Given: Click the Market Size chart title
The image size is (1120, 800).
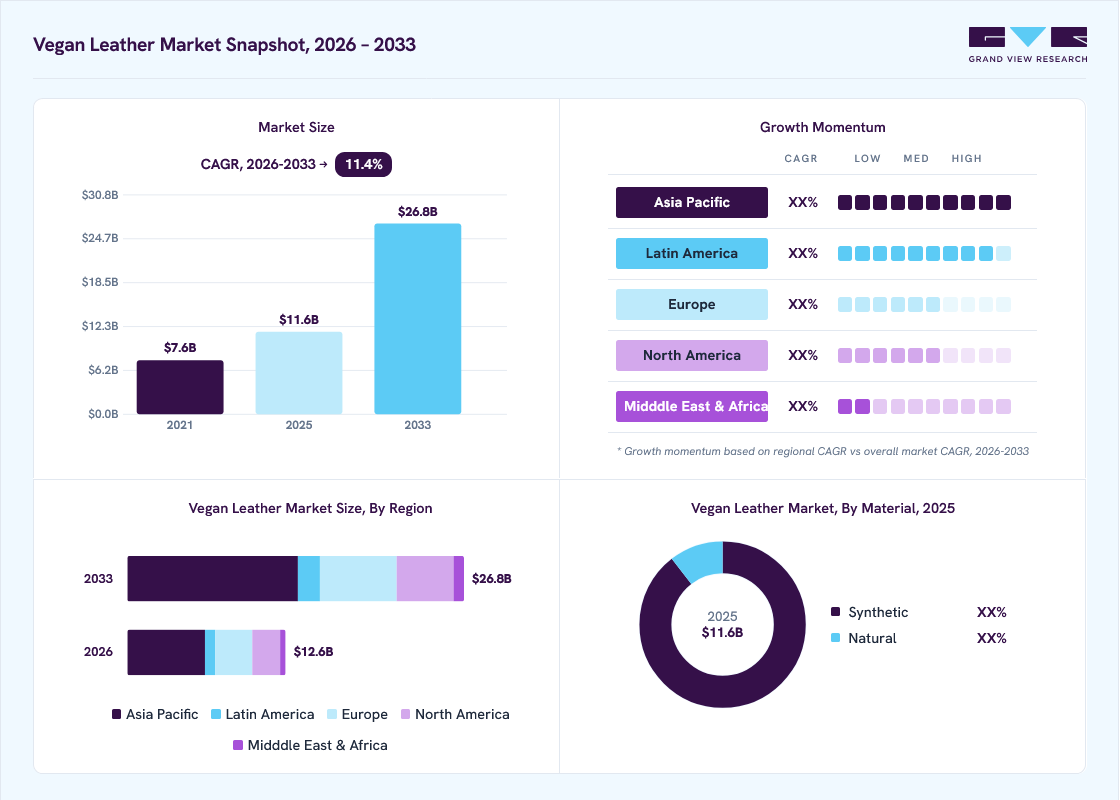Looking at the screenshot, I should coord(296,127).
